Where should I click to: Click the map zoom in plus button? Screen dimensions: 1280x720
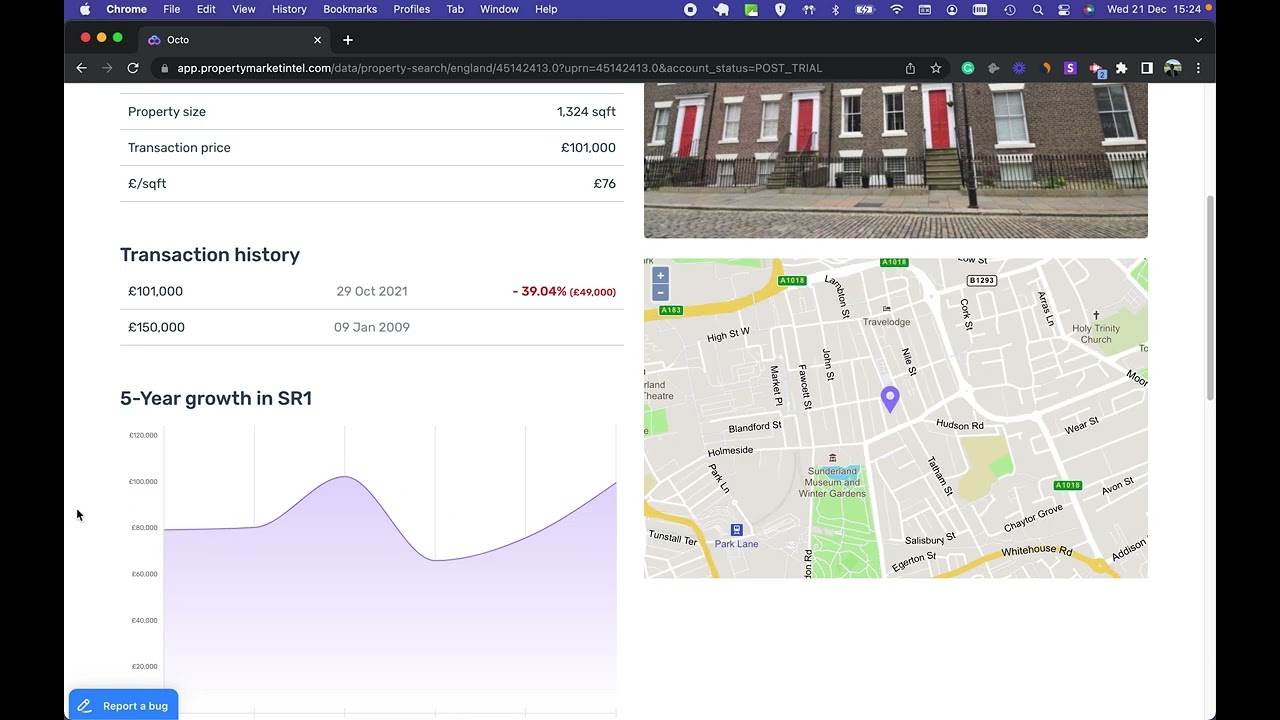tap(660, 275)
